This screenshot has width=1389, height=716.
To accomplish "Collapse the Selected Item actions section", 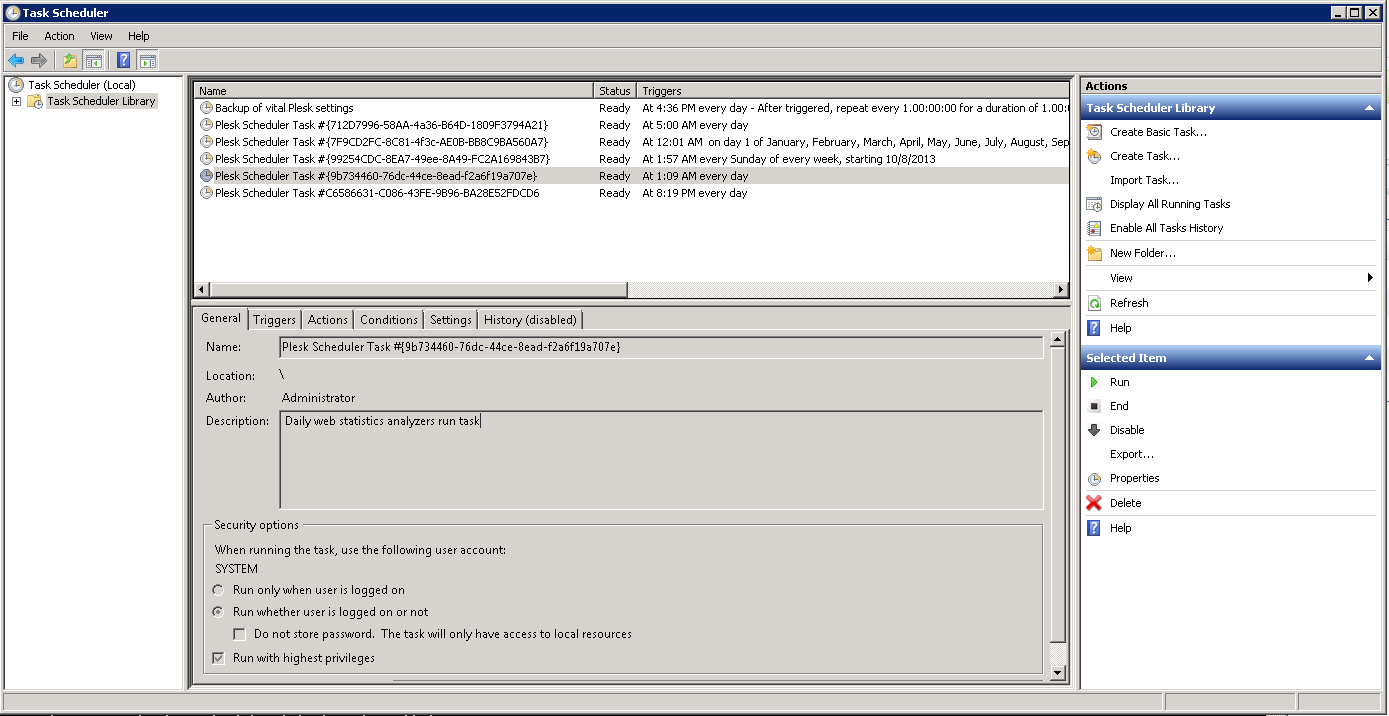I will coord(1369,358).
